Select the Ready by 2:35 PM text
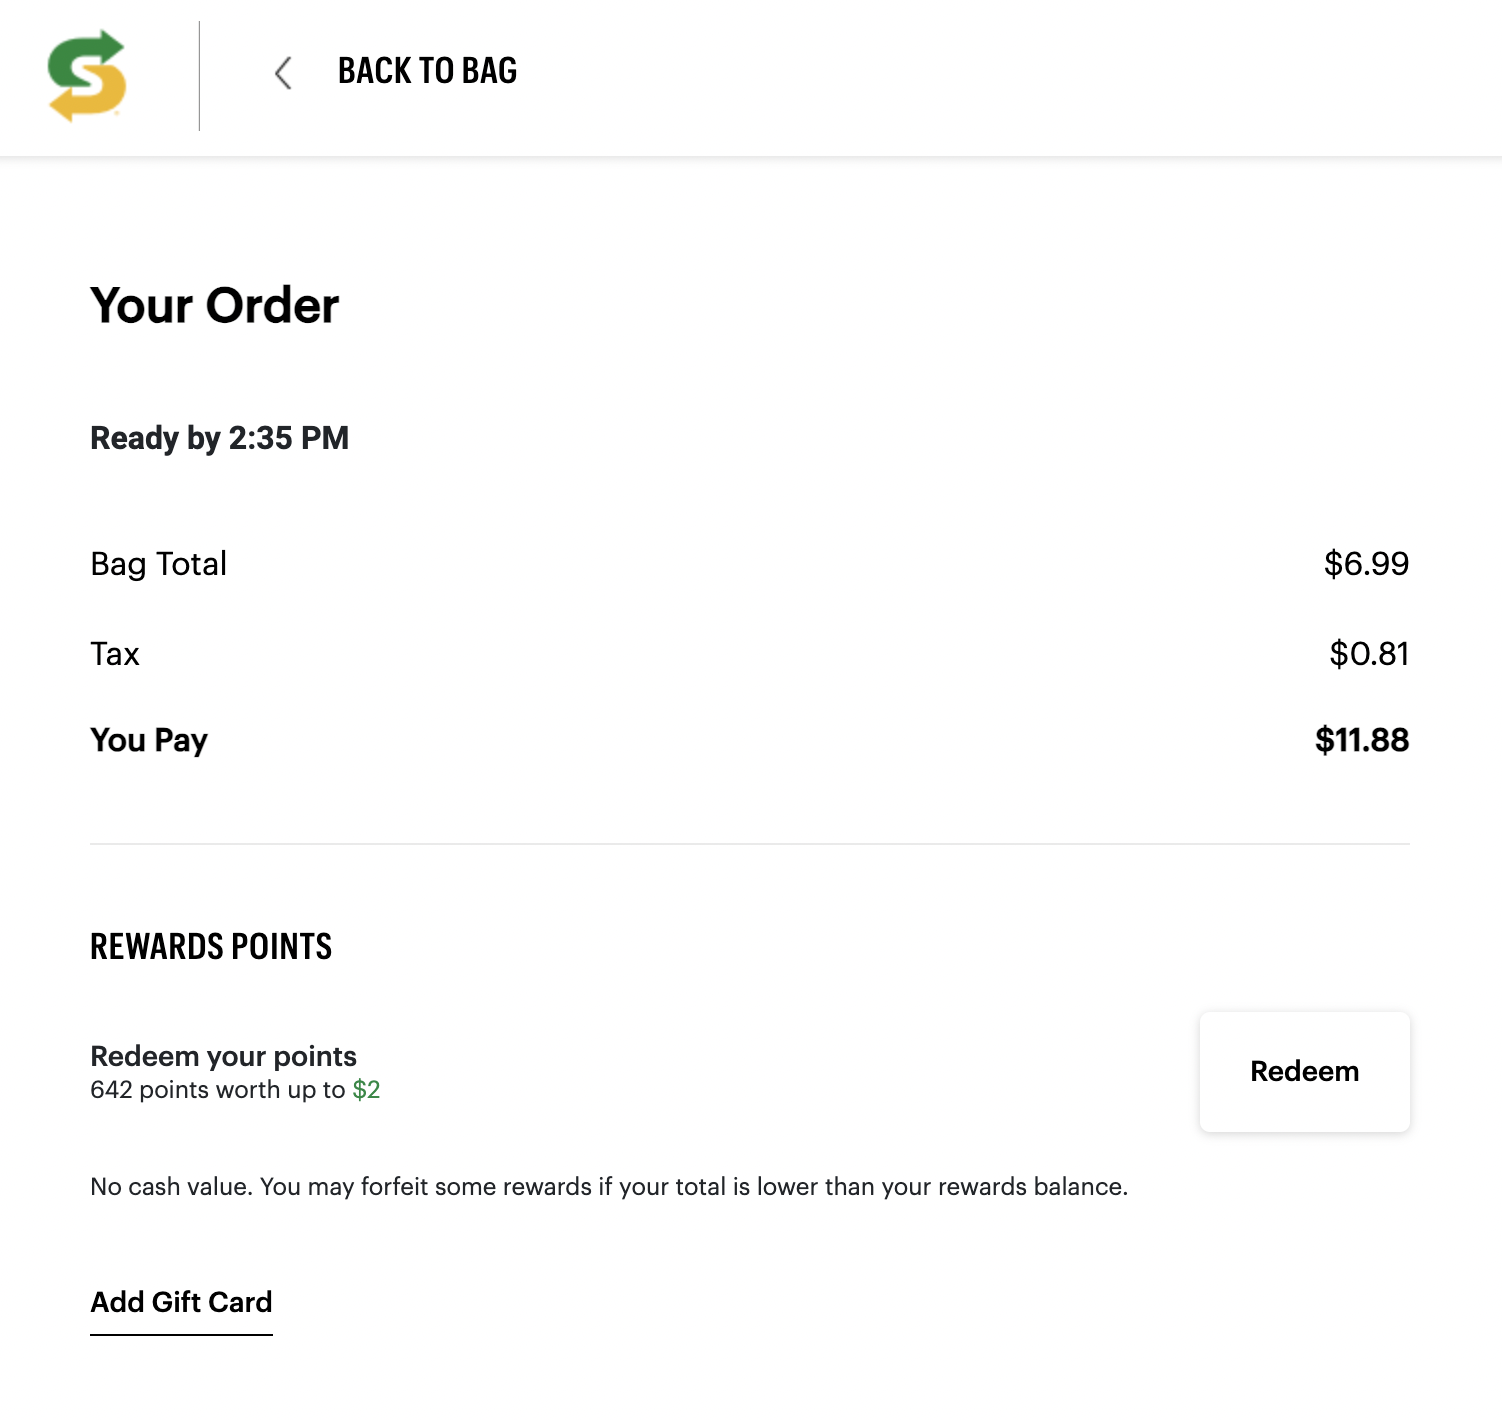The height and width of the screenshot is (1420, 1502). pyautogui.click(x=219, y=438)
